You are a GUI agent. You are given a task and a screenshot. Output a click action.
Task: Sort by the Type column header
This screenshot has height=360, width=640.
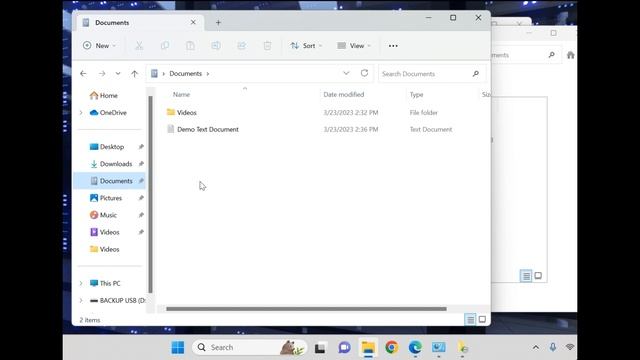[x=416, y=94]
